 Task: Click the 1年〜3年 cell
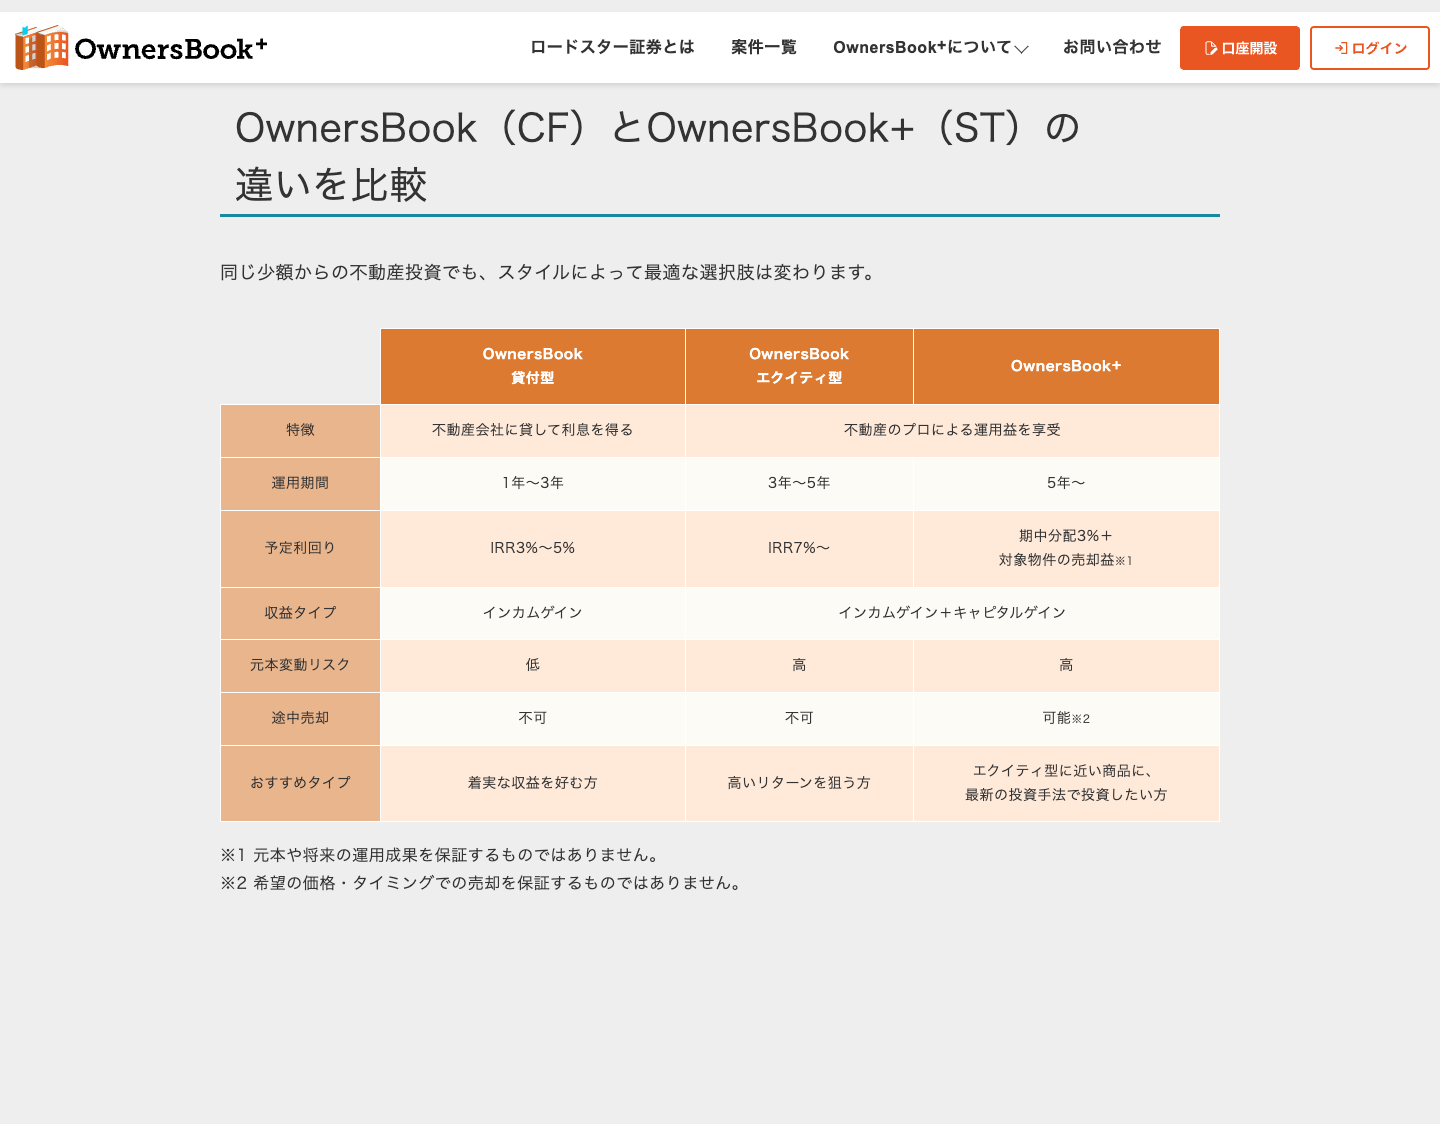click(x=533, y=483)
